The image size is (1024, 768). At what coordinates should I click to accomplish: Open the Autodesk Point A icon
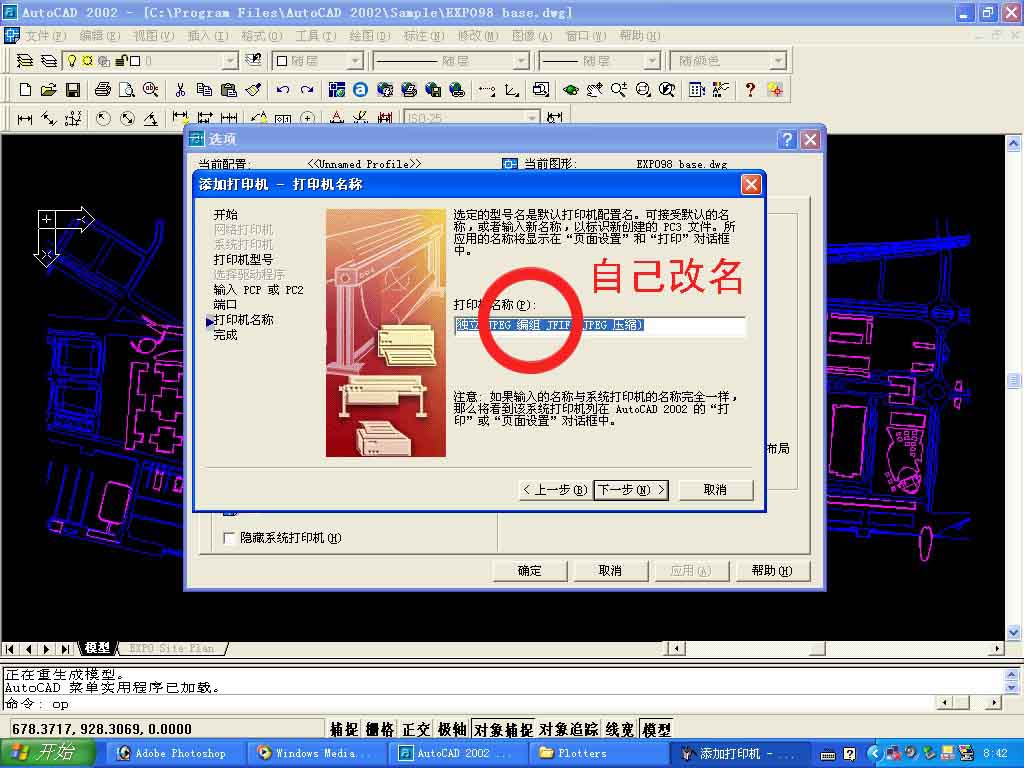point(360,89)
